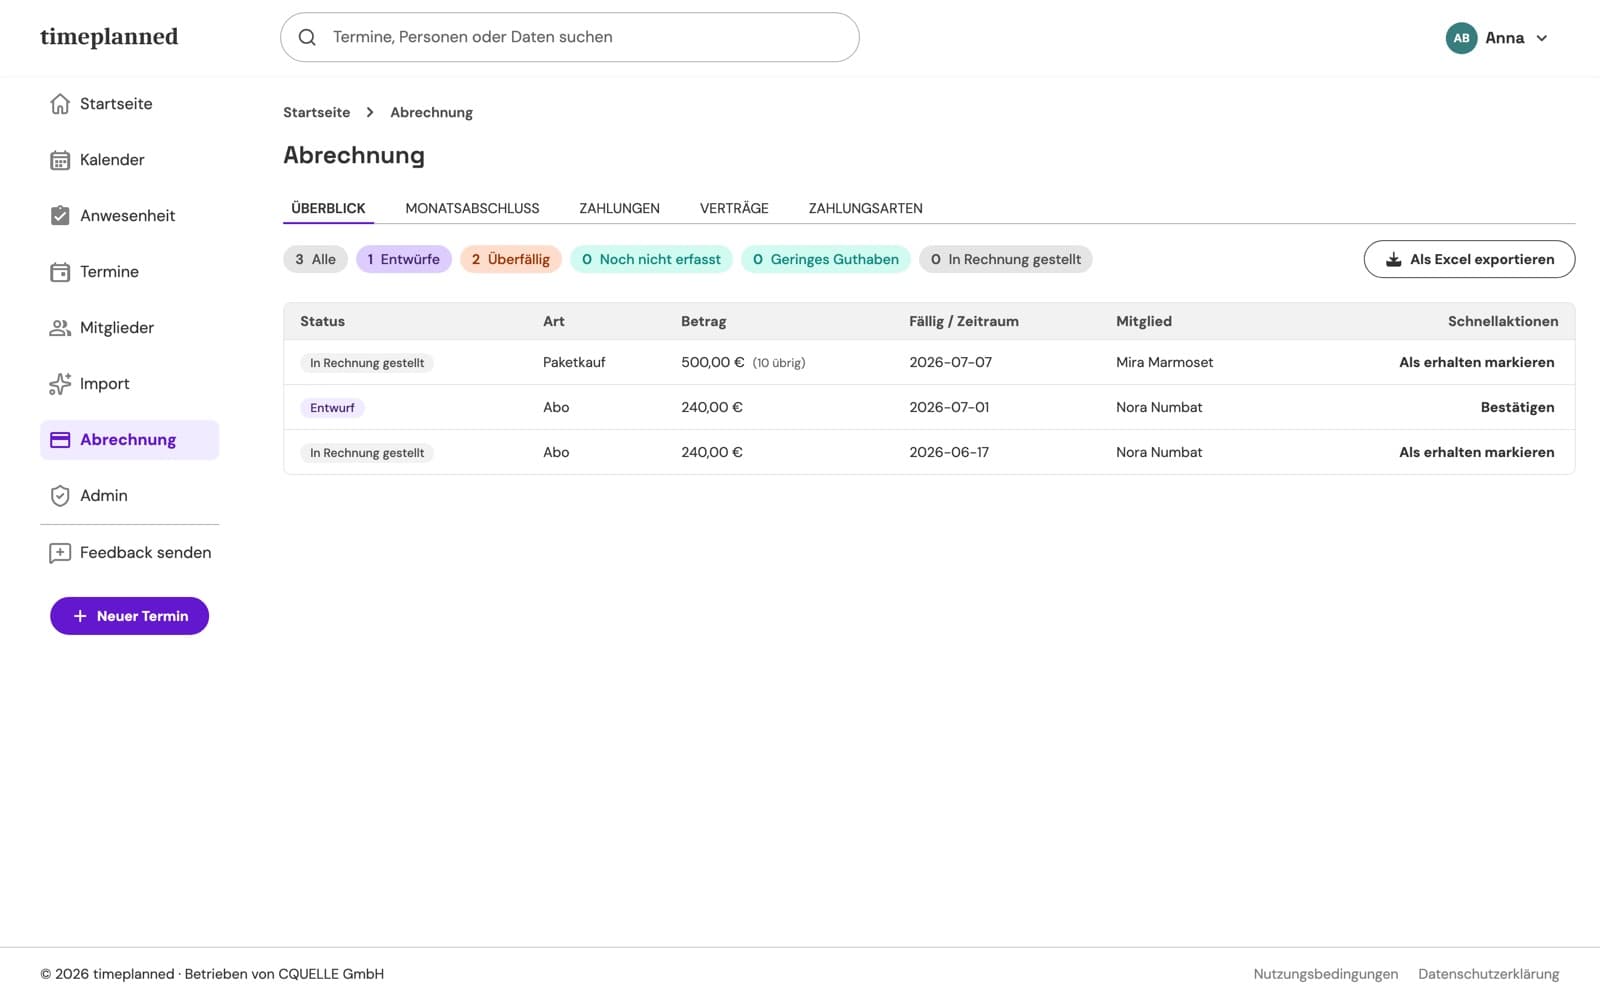
Task: Click Als Excel exportieren button
Action: (x=1469, y=260)
